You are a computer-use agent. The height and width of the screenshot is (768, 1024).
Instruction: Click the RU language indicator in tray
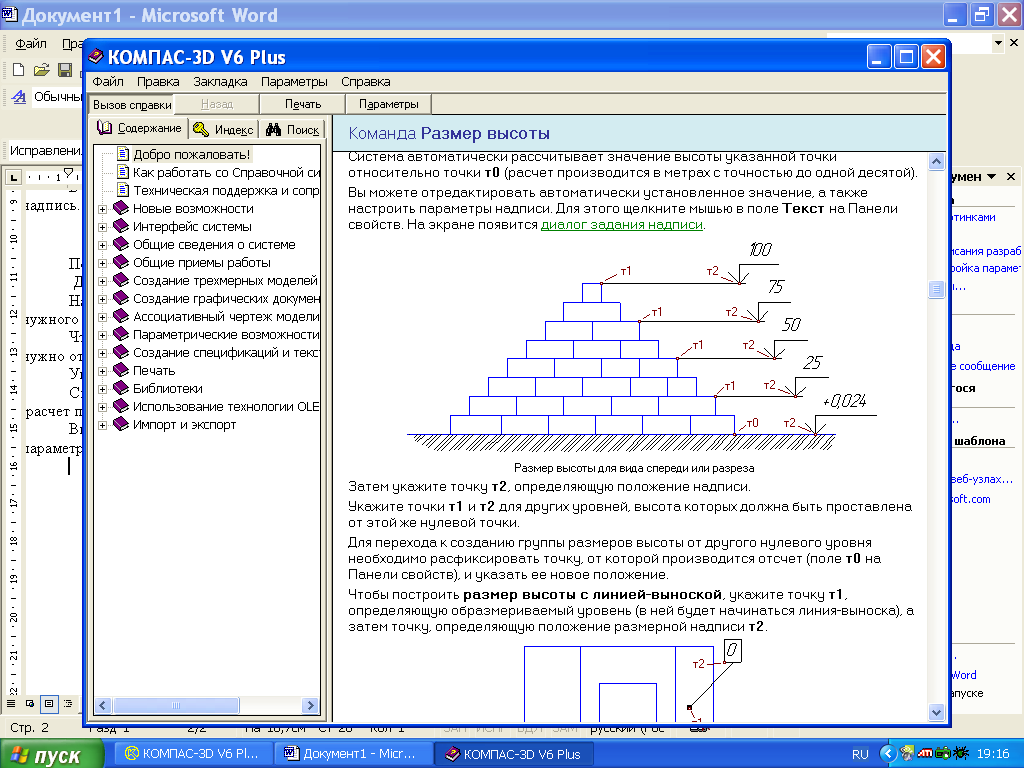tap(860, 754)
